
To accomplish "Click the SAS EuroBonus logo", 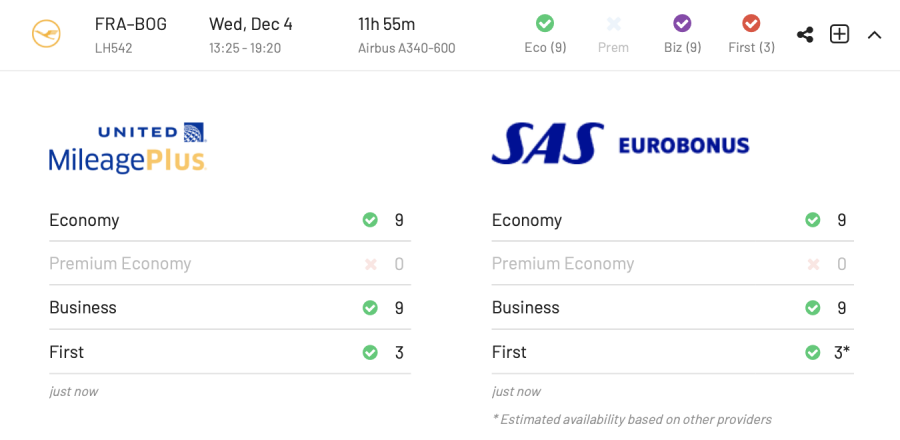I will point(620,144).
